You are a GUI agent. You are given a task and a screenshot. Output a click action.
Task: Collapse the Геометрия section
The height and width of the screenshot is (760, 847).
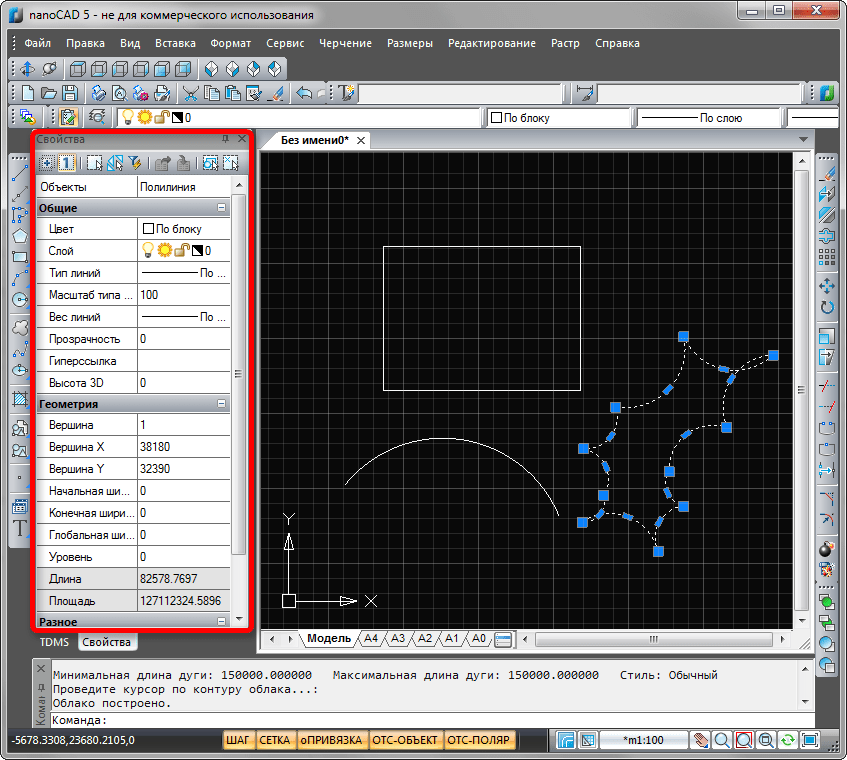coord(221,403)
